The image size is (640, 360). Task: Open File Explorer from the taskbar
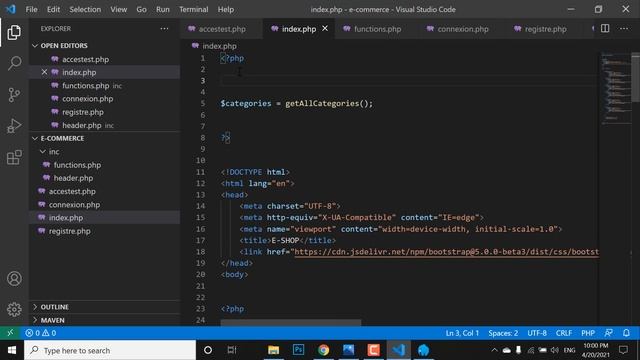coord(273,350)
